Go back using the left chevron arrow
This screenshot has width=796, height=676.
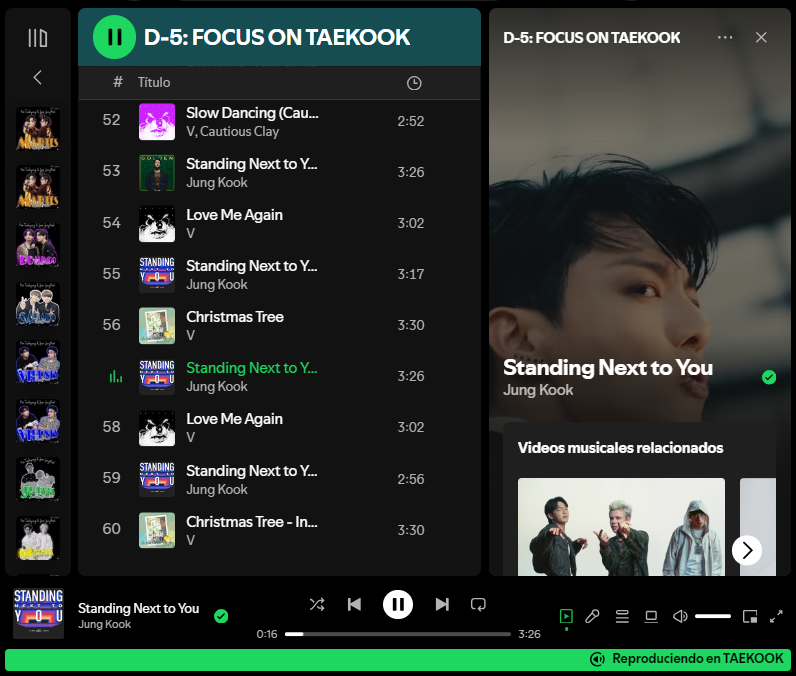click(38, 78)
